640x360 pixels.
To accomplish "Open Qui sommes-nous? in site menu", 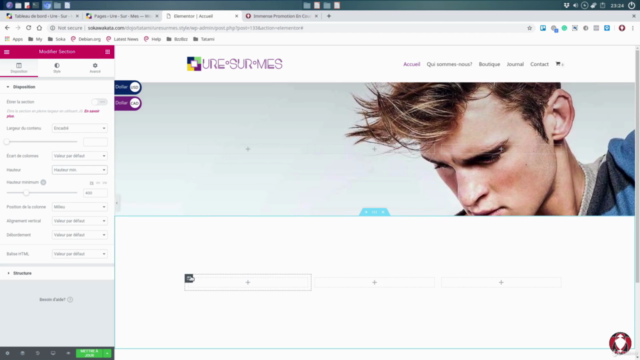I will 449,64.
